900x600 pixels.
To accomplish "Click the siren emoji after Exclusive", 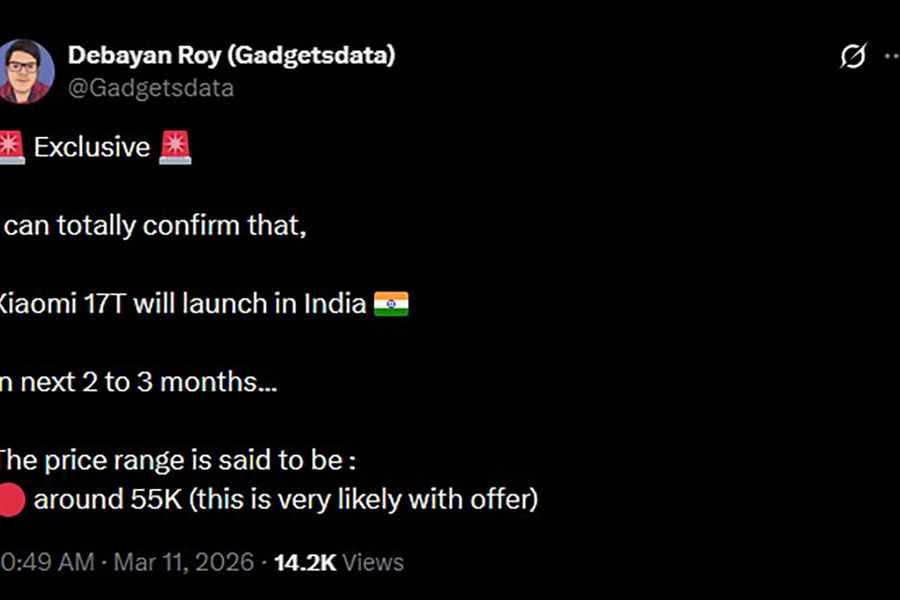I will click(x=175, y=147).
